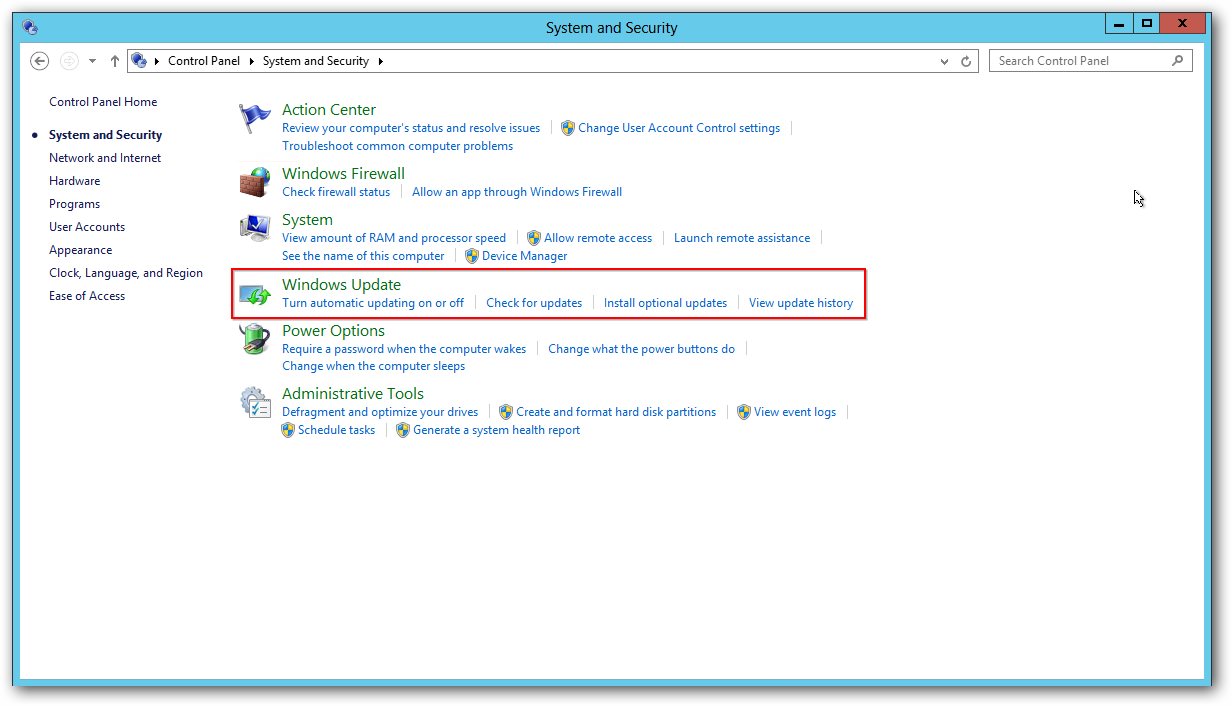The image size is (1232, 706).
Task: Click Change when the computer sleeps
Action: point(374,367)
